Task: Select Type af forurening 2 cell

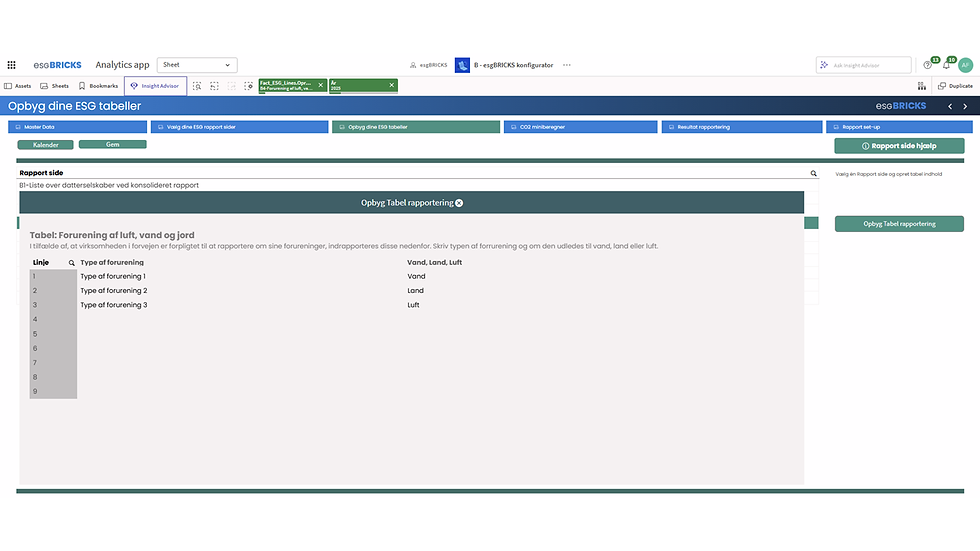Action: coord(114,290)
